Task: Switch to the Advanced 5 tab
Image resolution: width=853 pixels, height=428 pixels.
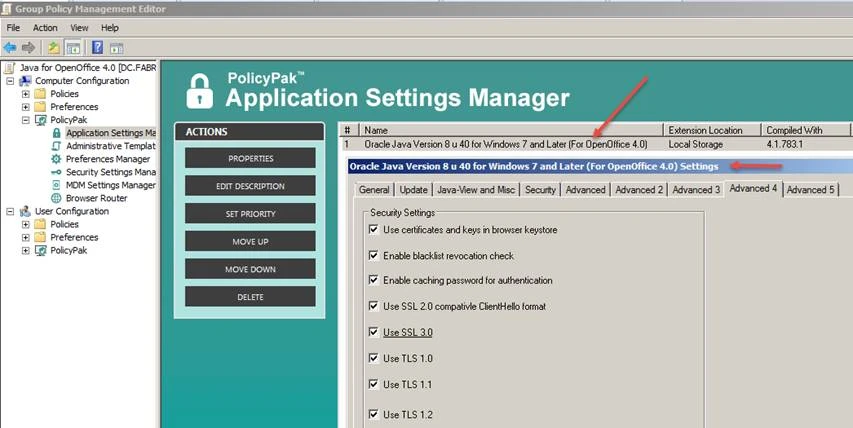Action: (811, 189)
